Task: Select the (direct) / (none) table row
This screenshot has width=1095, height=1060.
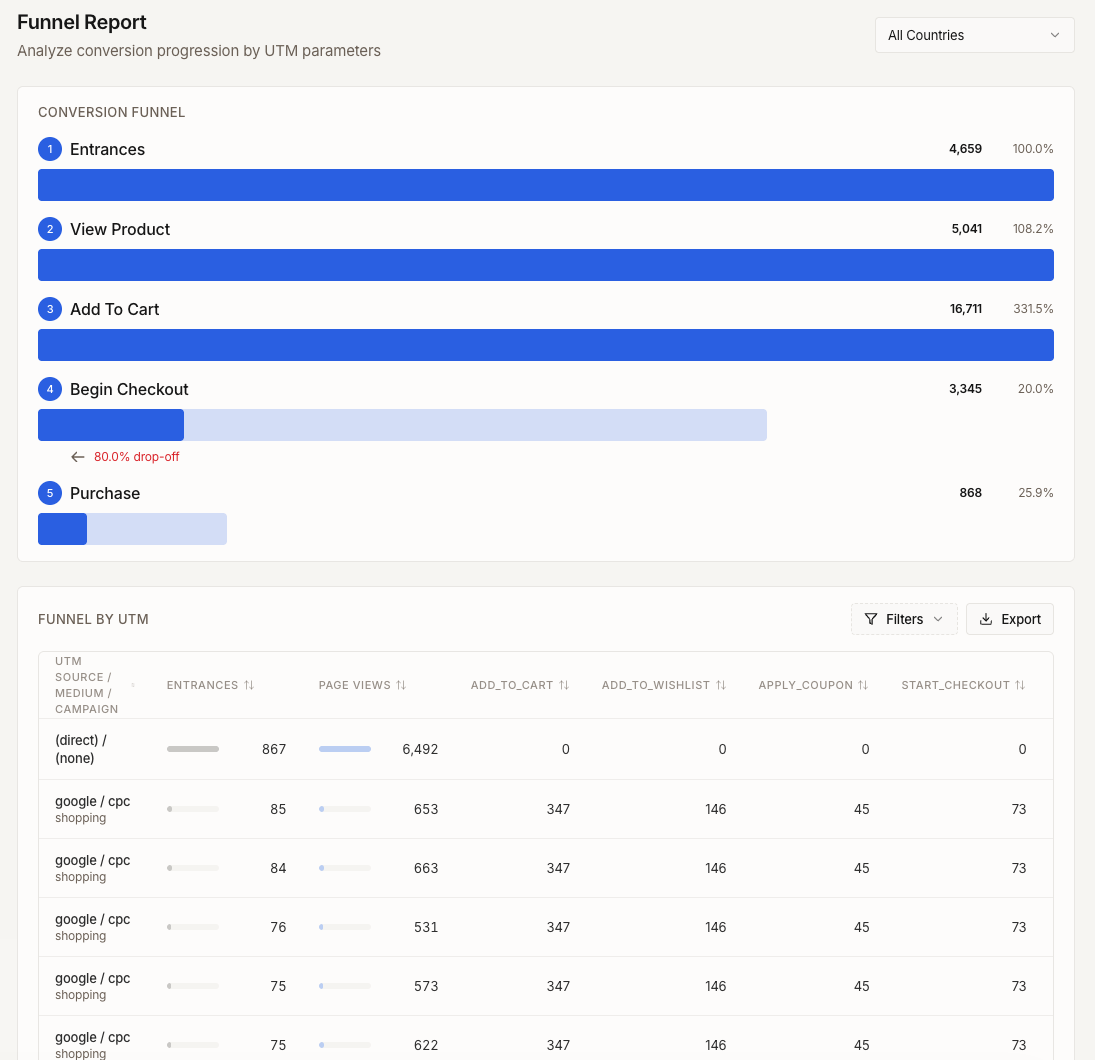Action: coord(546,749)
